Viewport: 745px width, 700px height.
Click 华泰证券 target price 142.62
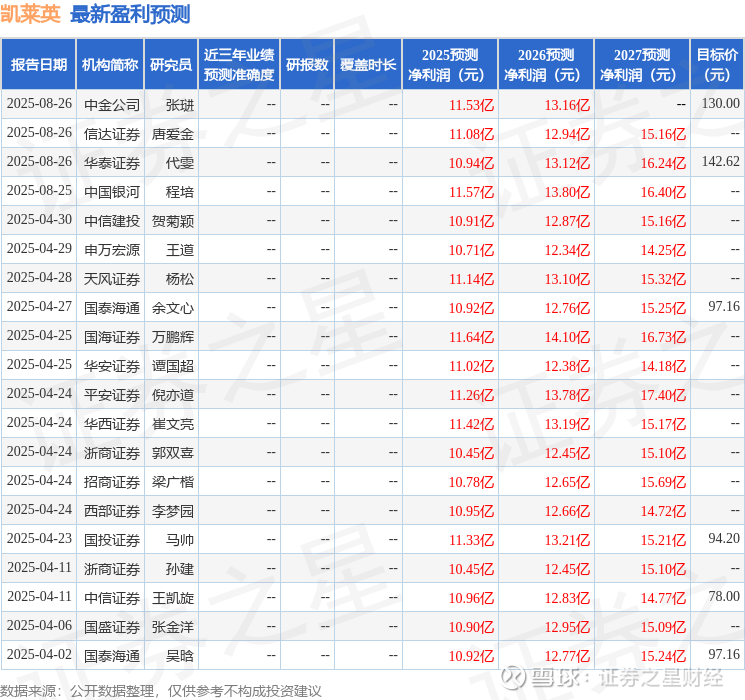click(x=720, y=162)
